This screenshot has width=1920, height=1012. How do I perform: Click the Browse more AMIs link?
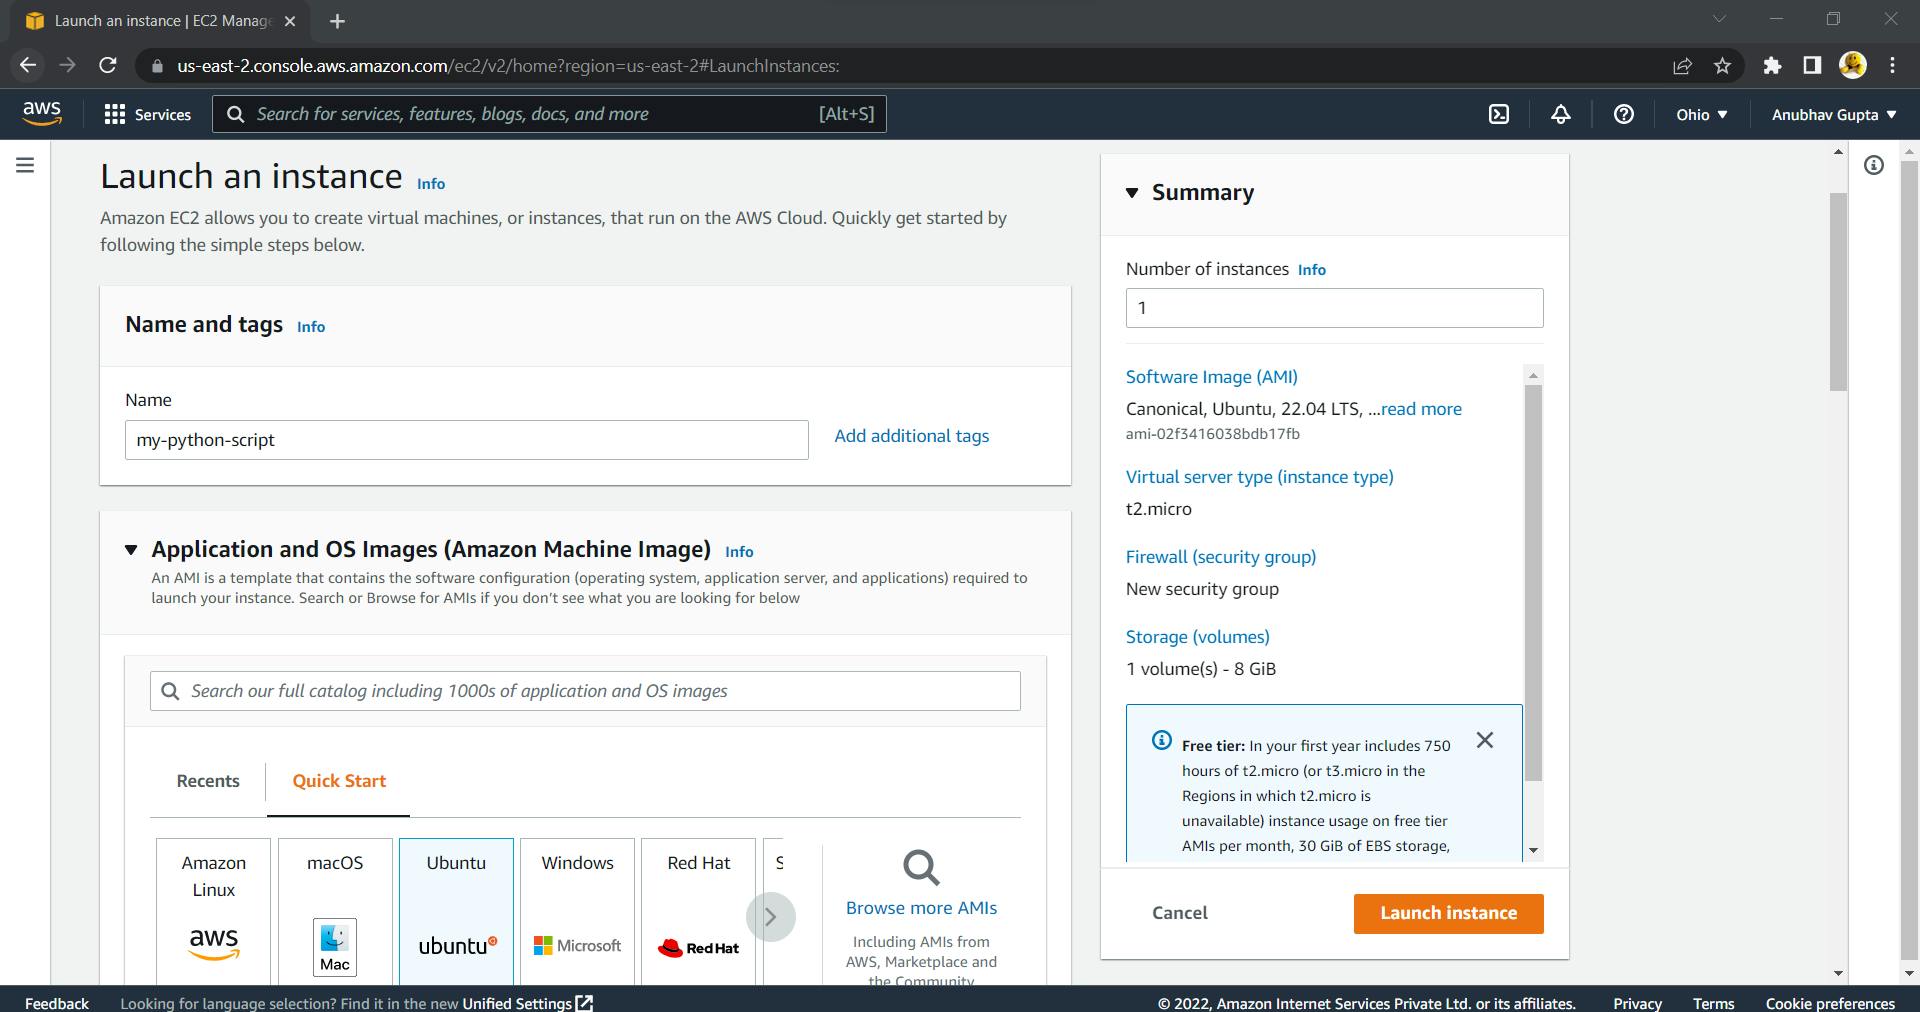pyautogui.click(x=921, y=908)
